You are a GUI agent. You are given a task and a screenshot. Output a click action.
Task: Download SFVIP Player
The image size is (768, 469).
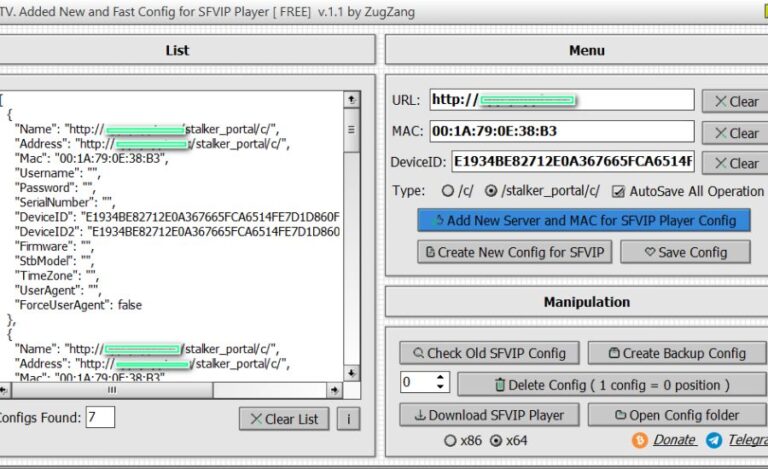point(489,415)
